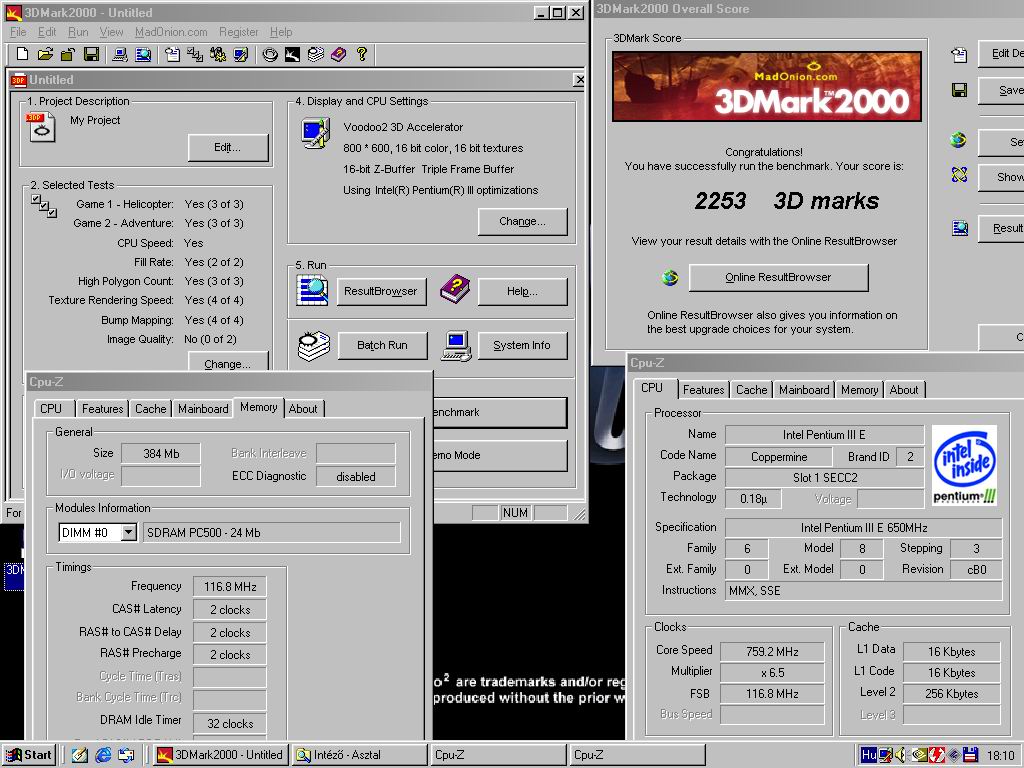Click Internet Explorer quick launch icon
1024x768 pixels.
tap(103, 755)
